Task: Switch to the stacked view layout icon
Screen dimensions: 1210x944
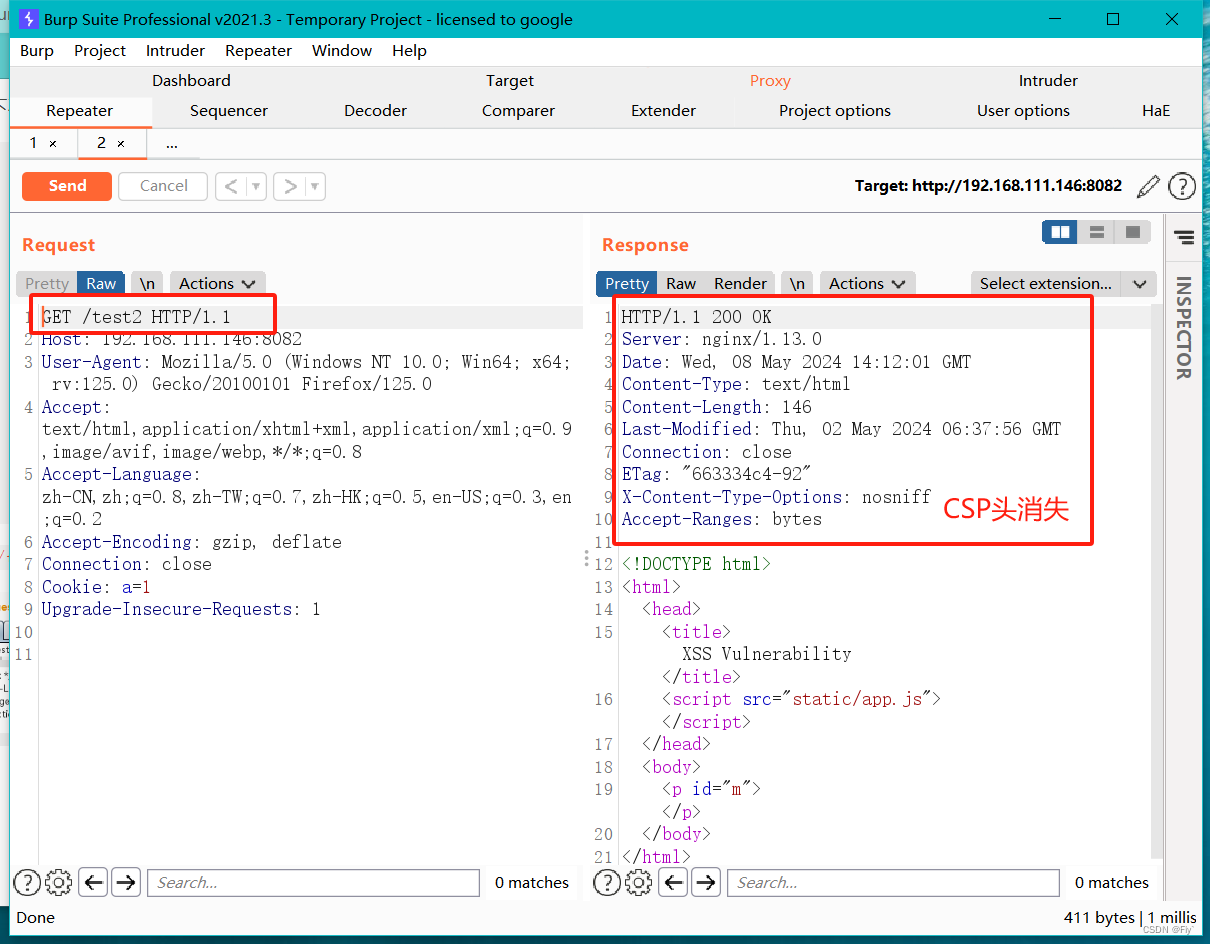Action: pyautogui.click(x=1096, y=232)
